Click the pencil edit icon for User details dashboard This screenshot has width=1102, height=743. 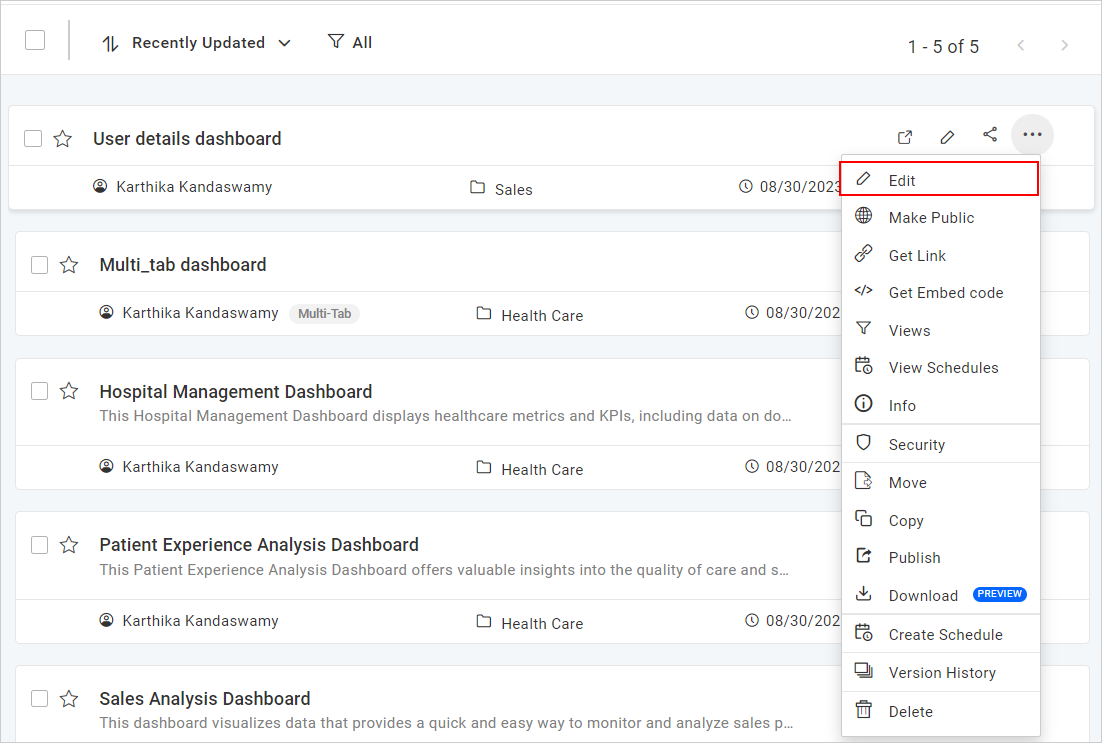947,136
